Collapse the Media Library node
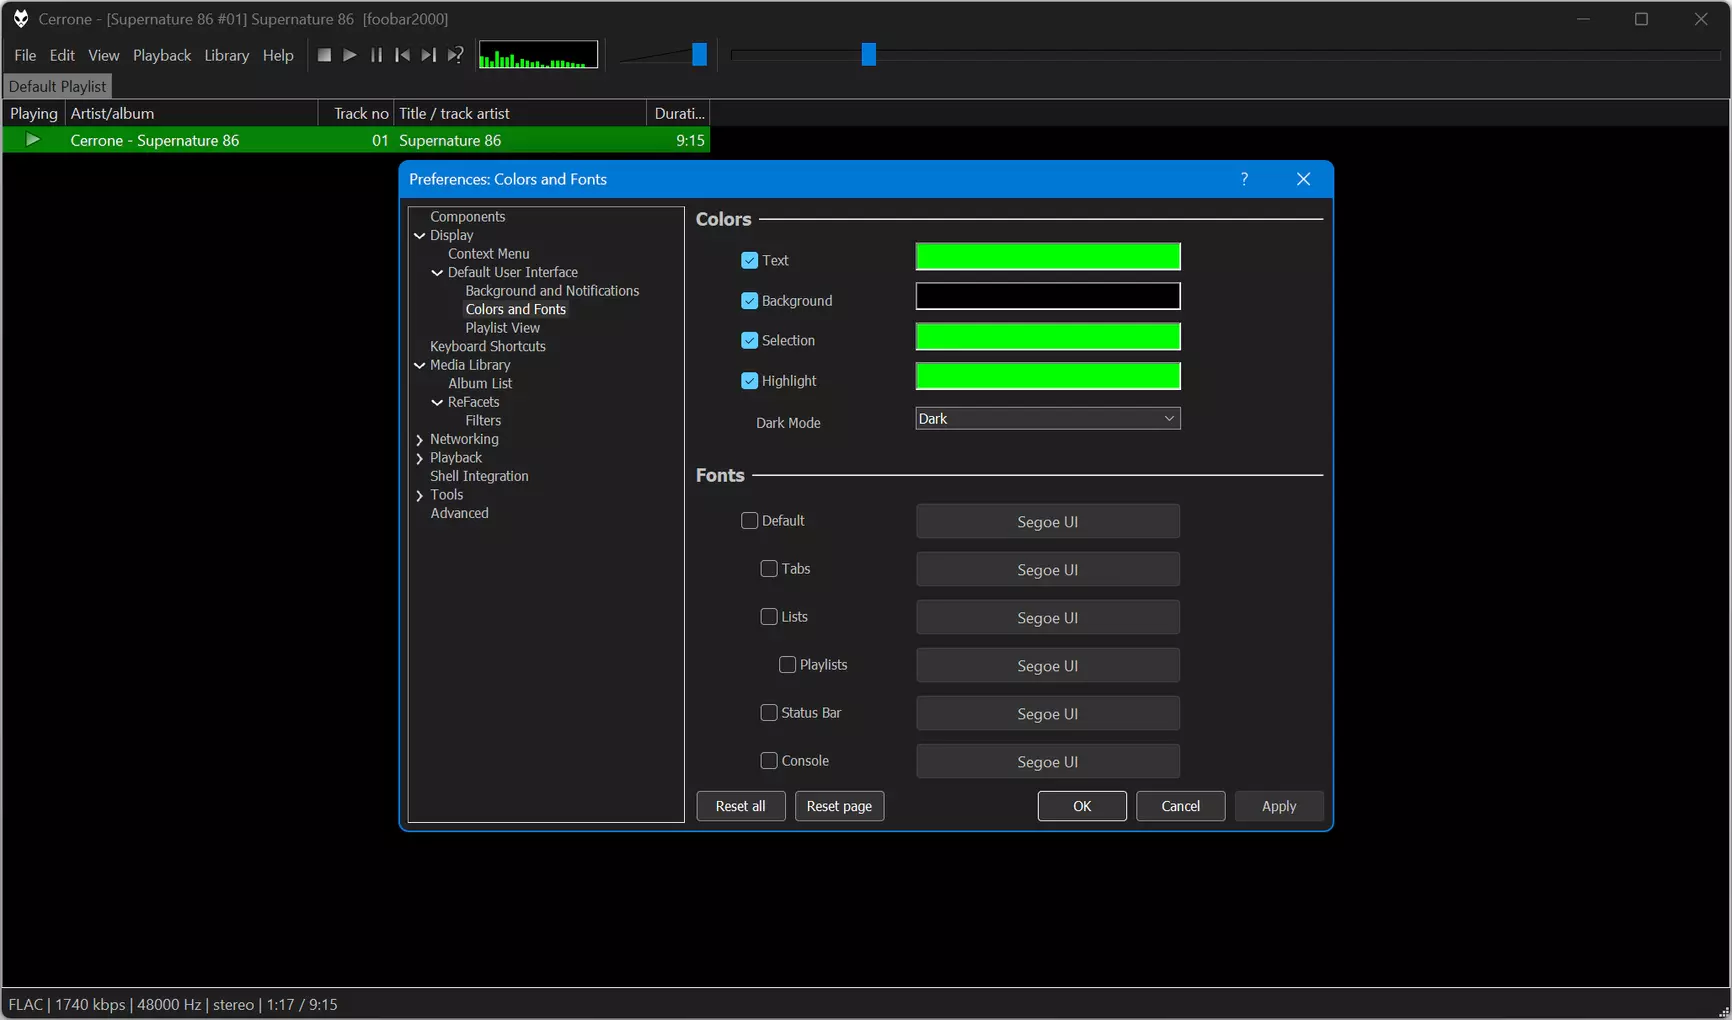The image size is (1732, 1020). tap(420, 365)
